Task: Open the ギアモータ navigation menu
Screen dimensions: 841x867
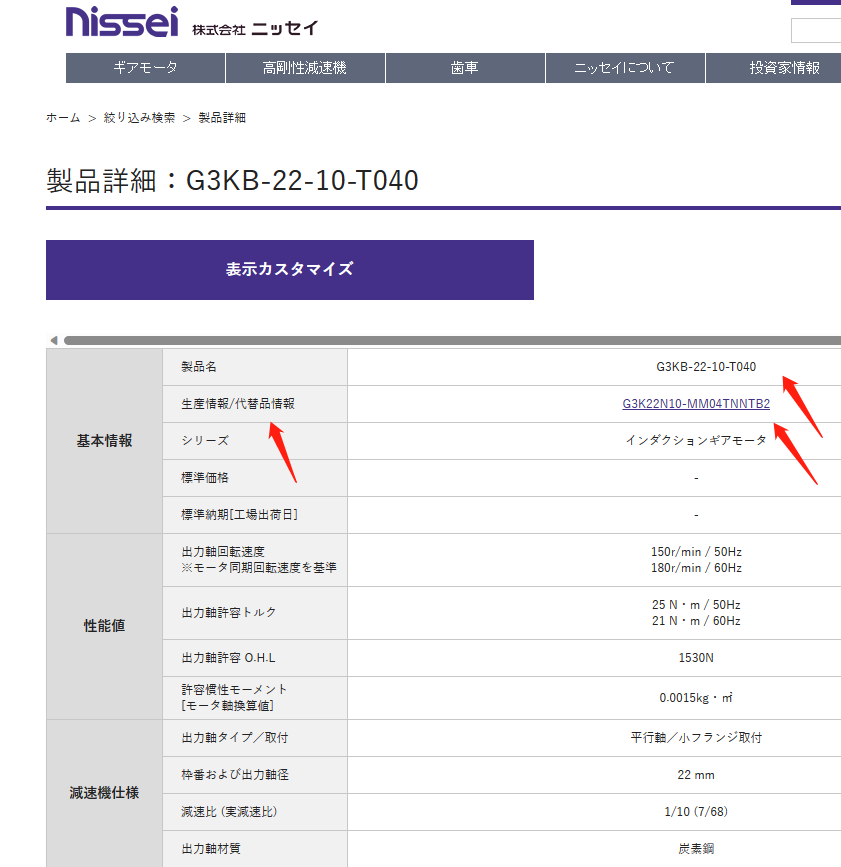Action: pyautogui.click(x=145, y=68)
